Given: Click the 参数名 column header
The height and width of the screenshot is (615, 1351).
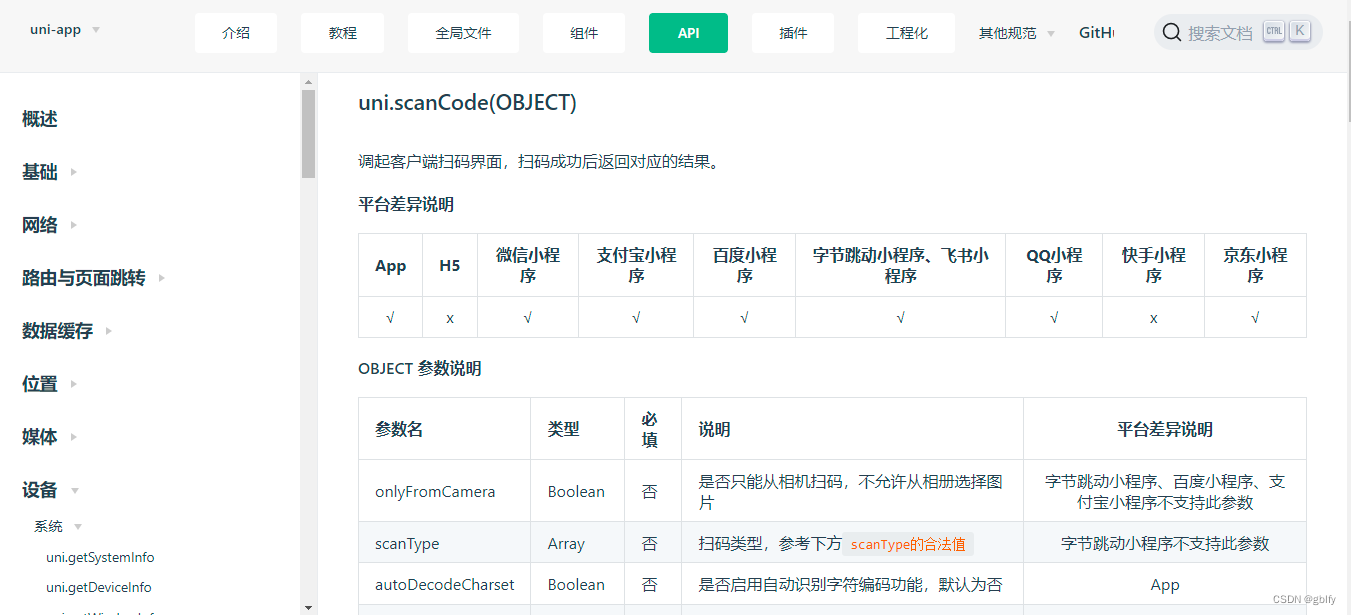Looking at the screenshot, I should (x=444, y=429).
